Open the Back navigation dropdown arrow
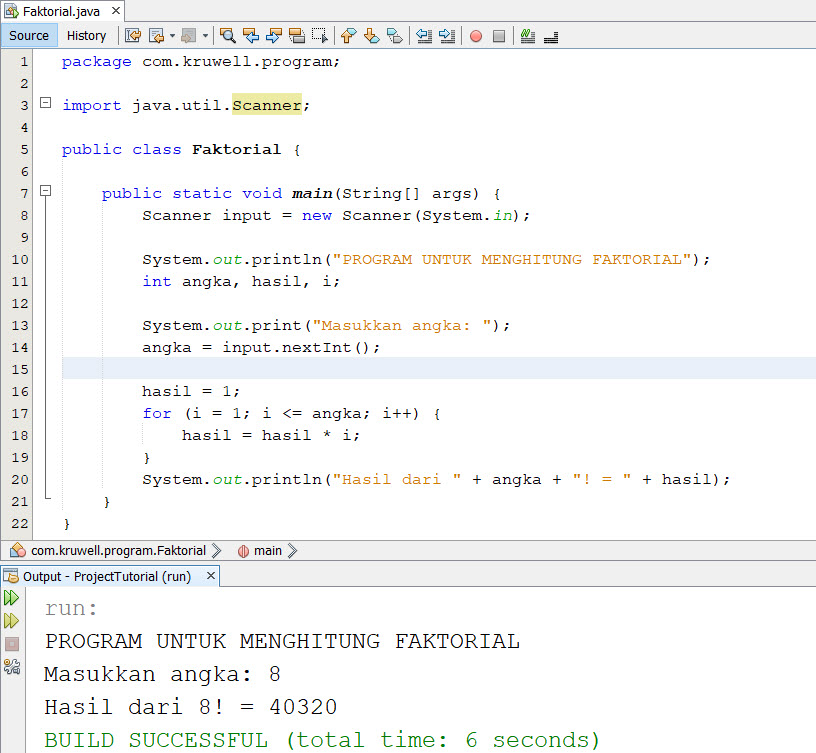 click(172, 36)
